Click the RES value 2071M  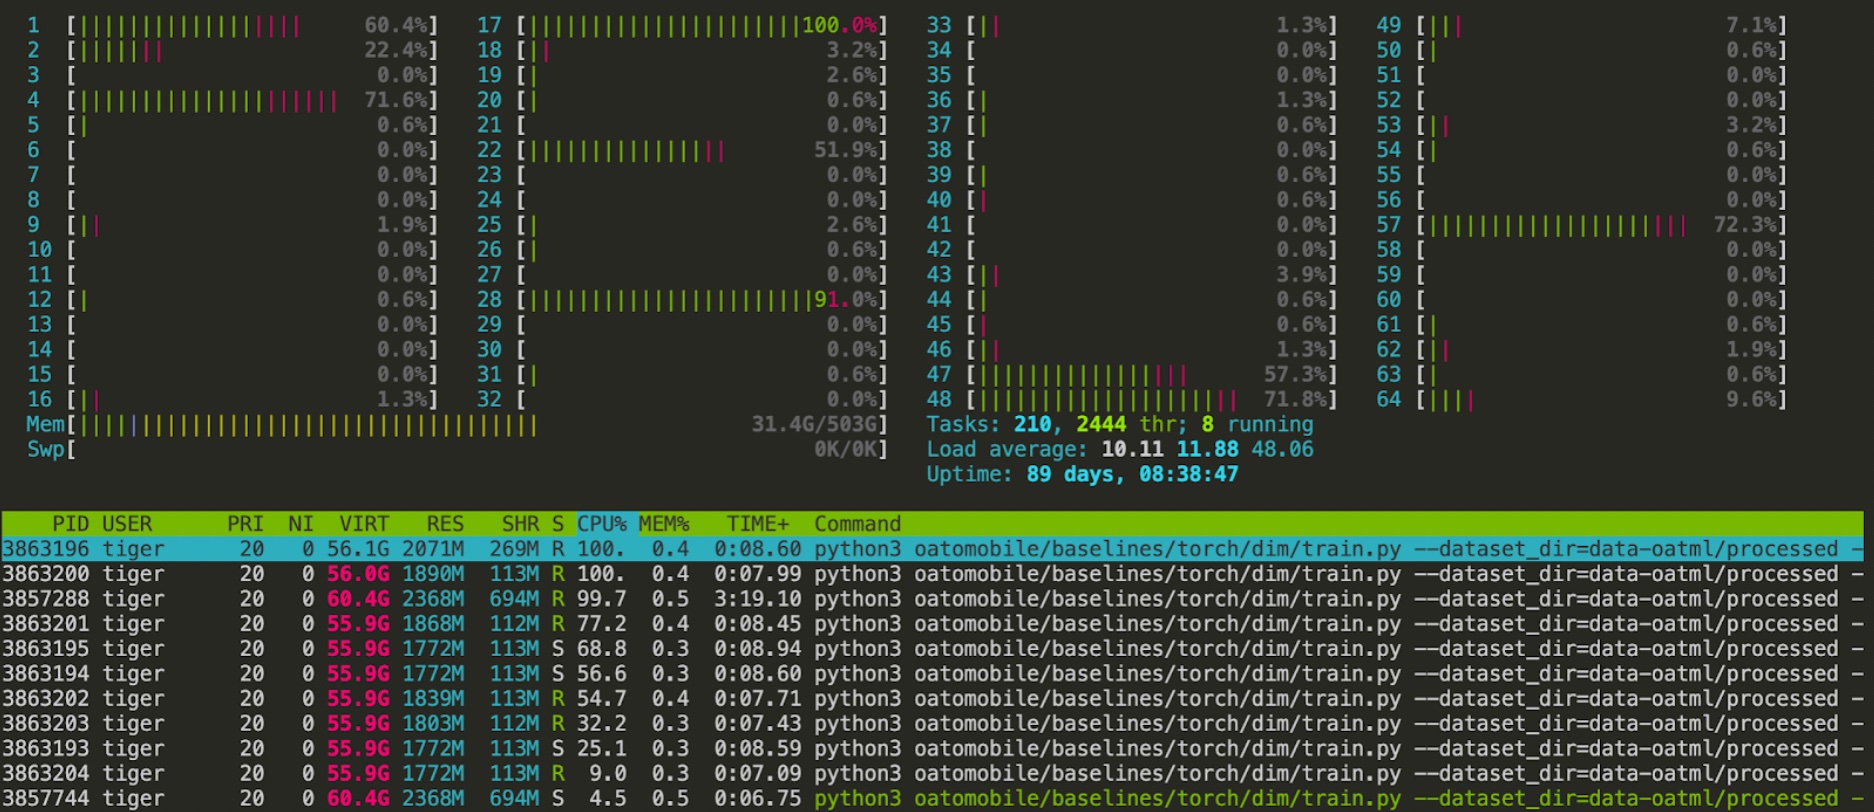tap(433, 549)
